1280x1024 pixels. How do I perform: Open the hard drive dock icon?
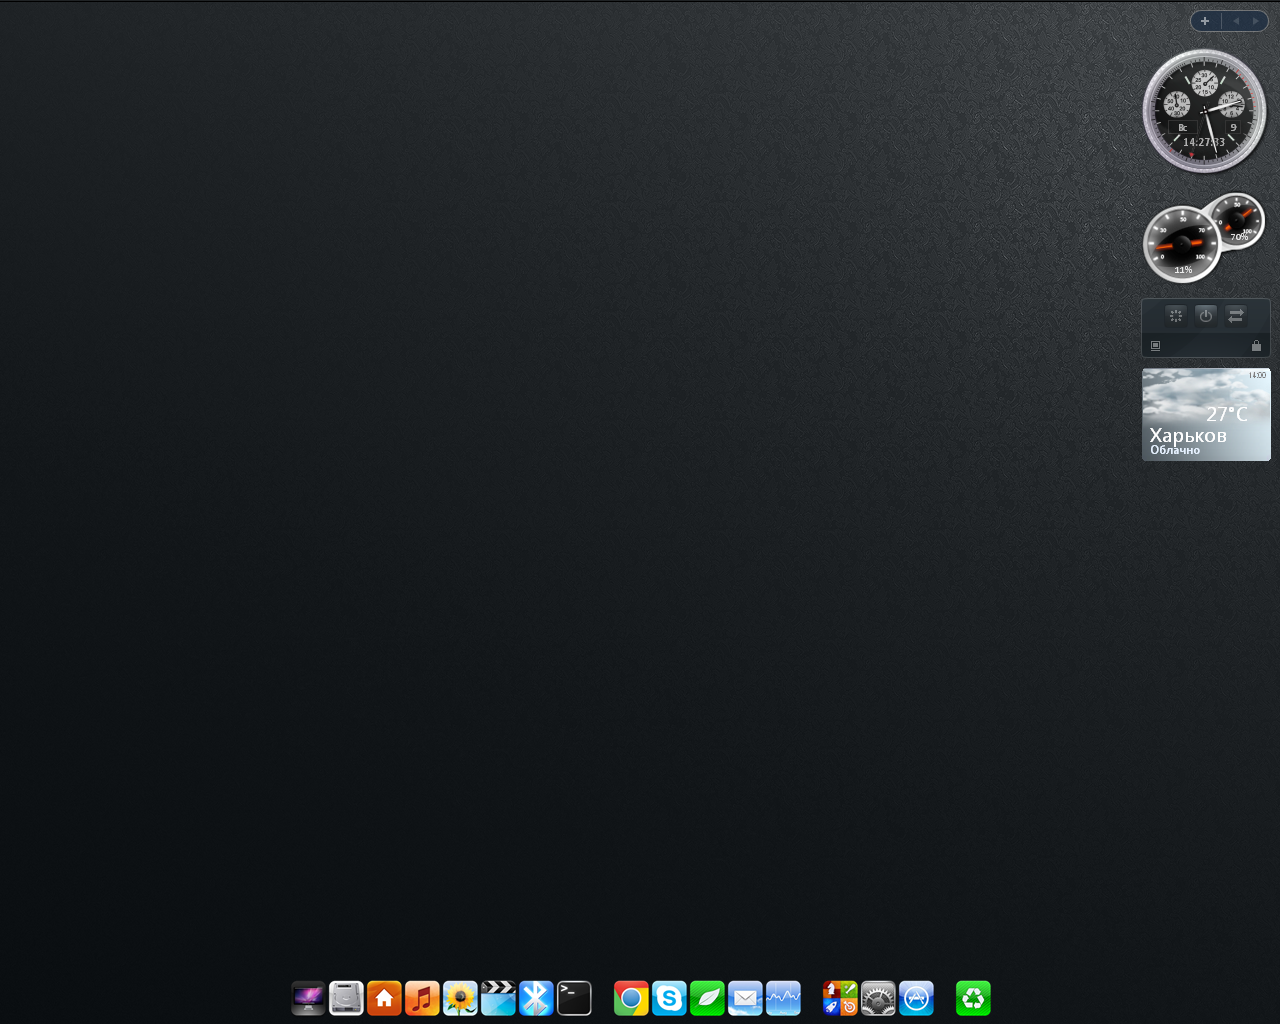[x=346, y=998]
